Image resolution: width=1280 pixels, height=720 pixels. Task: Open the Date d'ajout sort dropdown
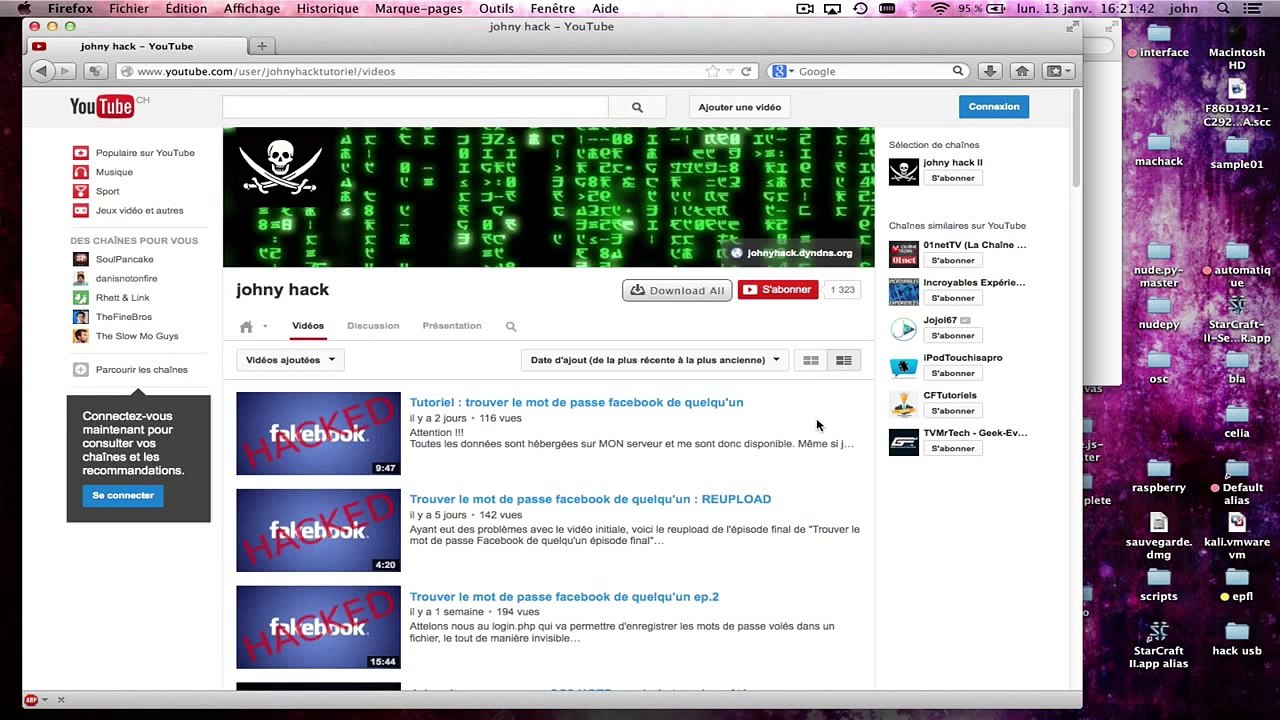click(655, 360)
